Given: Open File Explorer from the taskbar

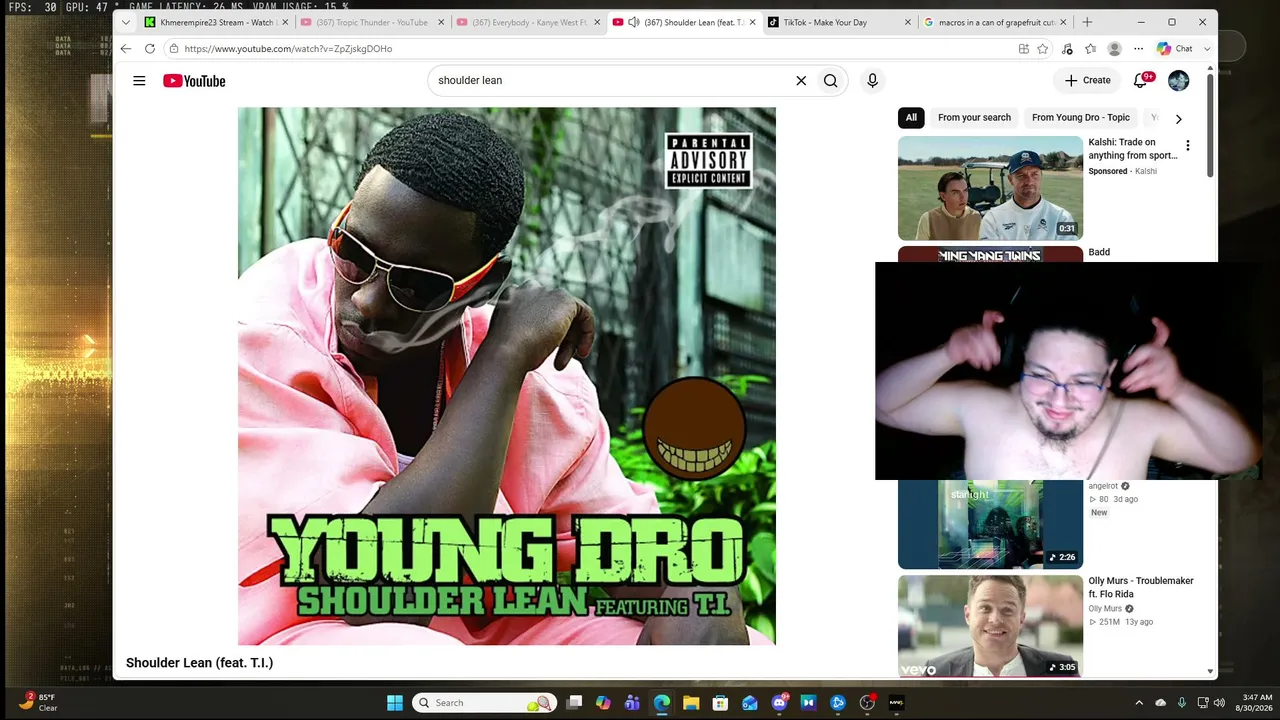Looking at the screenshot, I should (691, 703).
